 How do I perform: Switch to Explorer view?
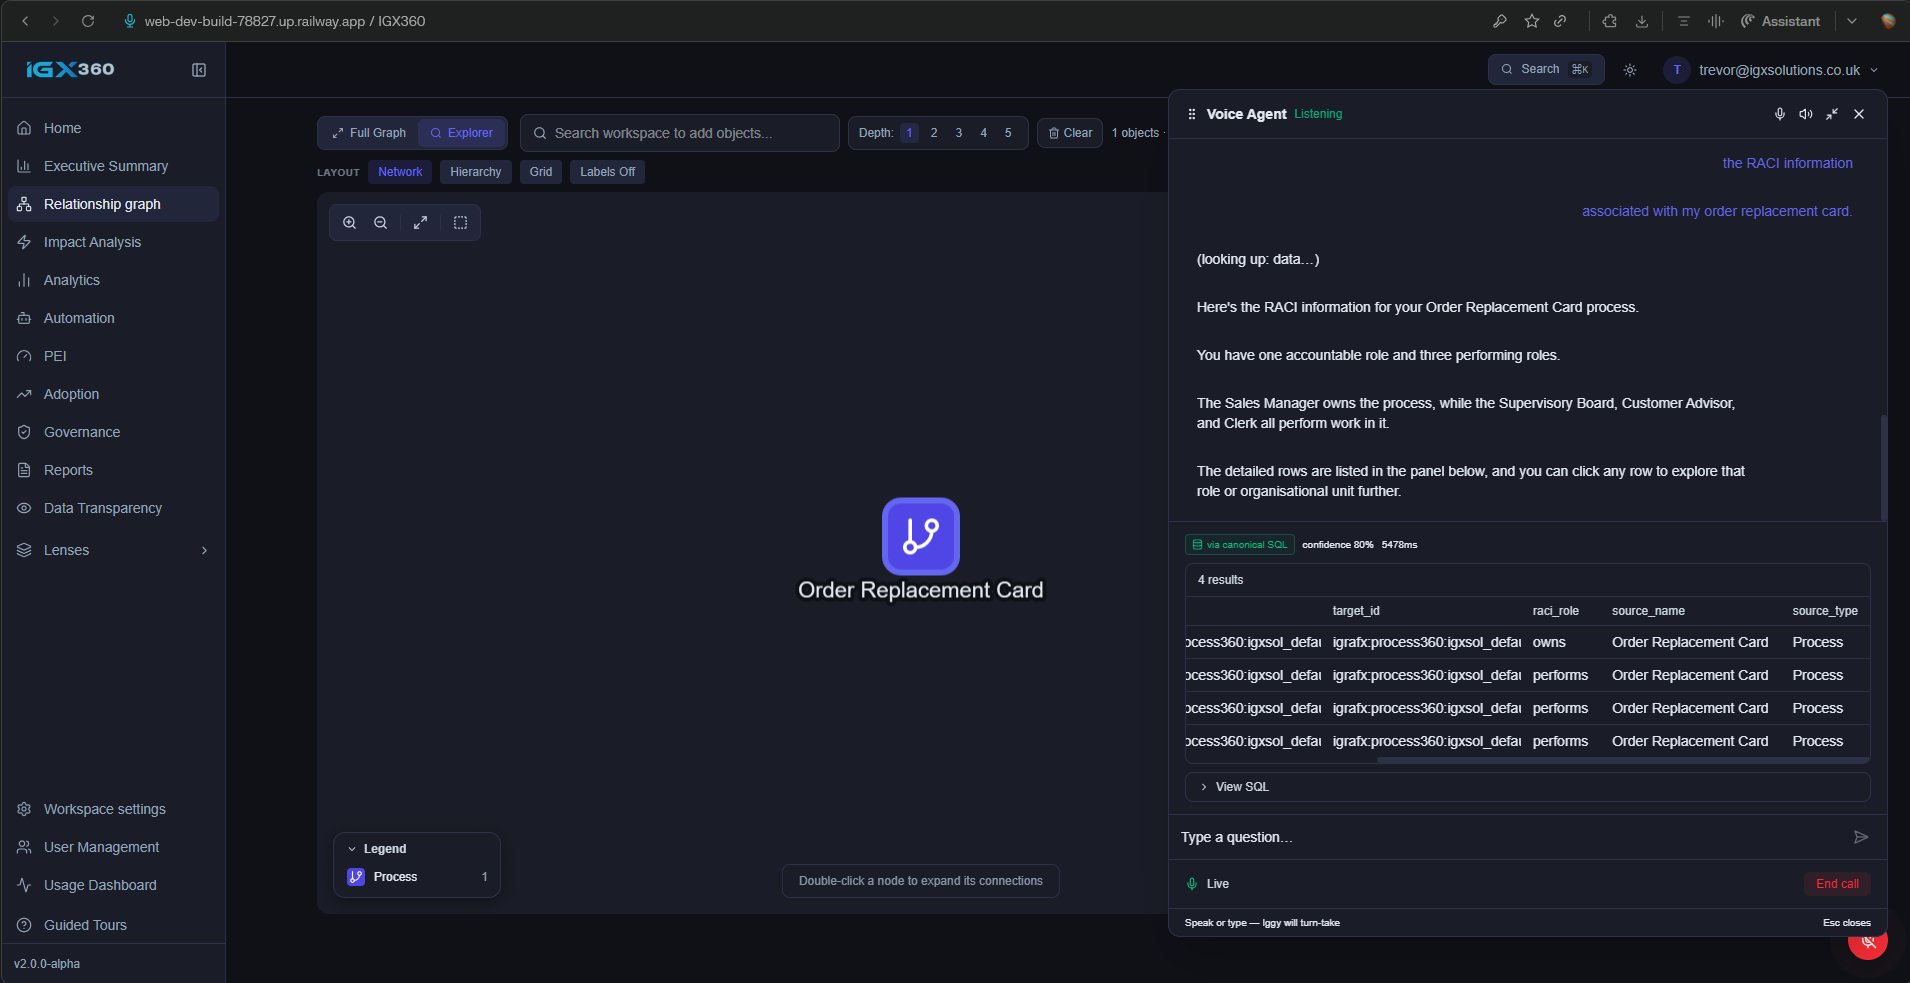click(461, 133)
